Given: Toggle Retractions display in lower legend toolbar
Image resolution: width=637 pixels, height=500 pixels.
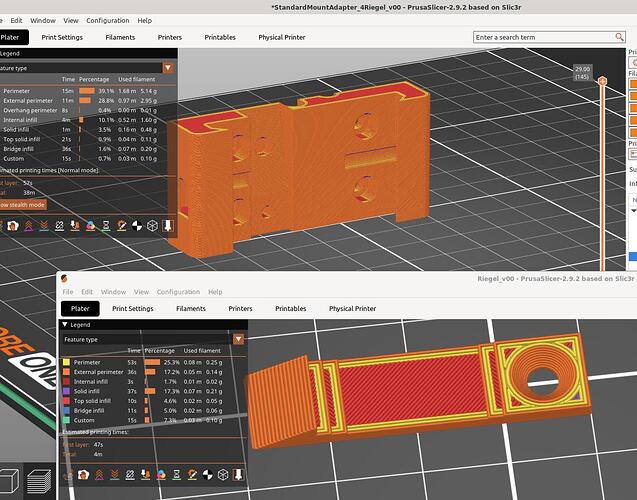Looking at the screenshot, I should pos(99,474).
